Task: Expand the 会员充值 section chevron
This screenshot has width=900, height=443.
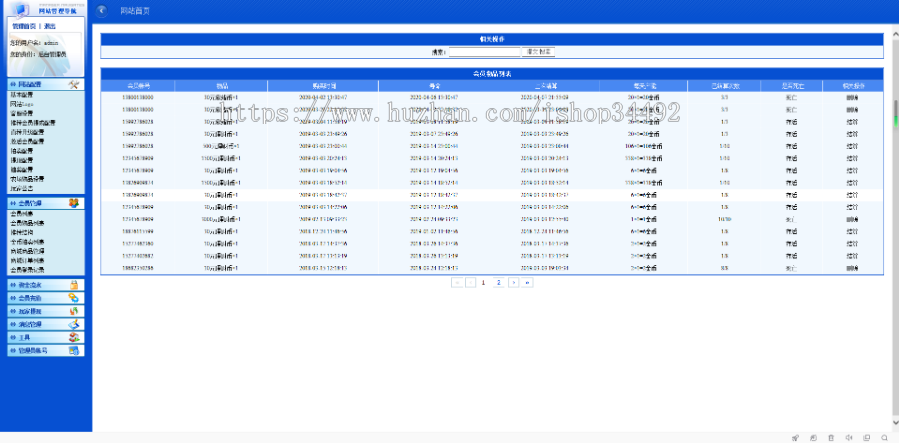Action: click(13, 298)
